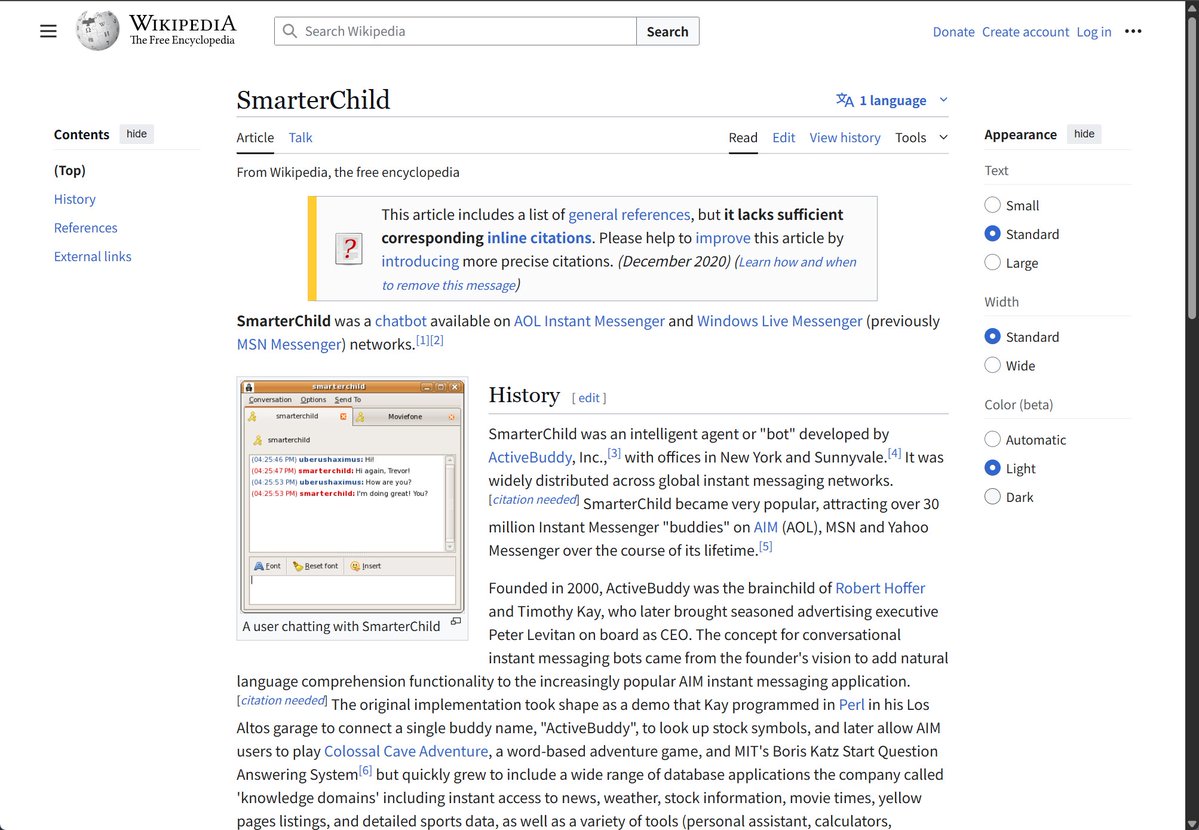1199x830 pixels.
Task: Switch to the Talk tab
Action: [x=301, y=138]
